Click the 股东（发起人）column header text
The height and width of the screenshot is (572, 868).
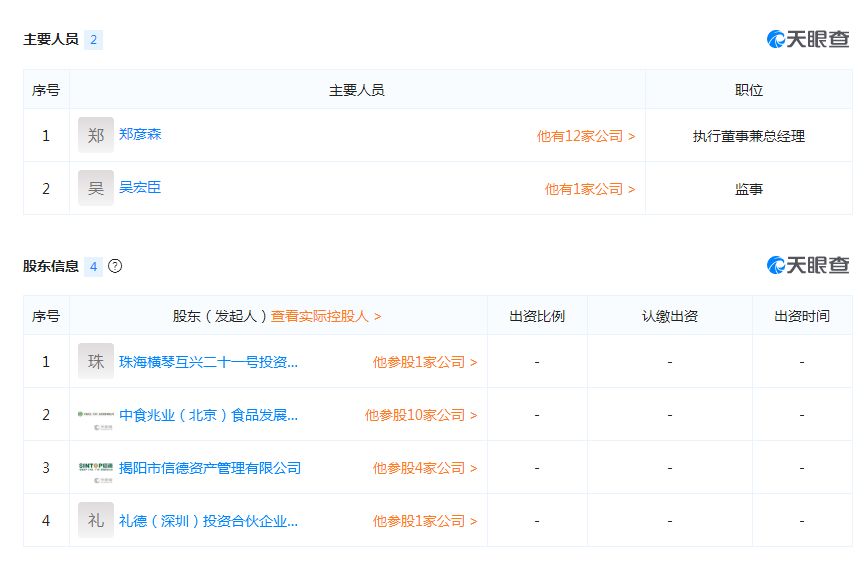click(x=220, y=316)
